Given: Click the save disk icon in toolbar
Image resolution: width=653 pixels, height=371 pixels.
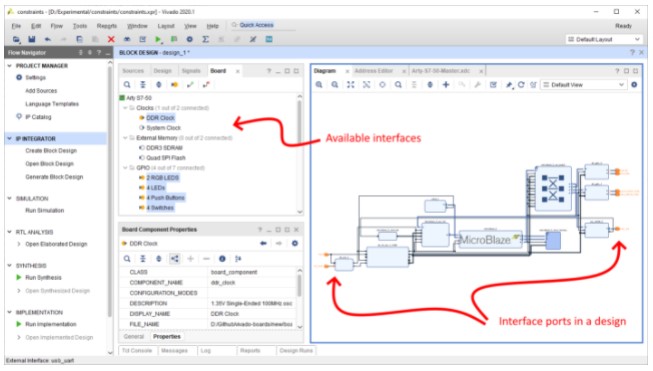Looking at the screenshot, I should tap(32, 39).
